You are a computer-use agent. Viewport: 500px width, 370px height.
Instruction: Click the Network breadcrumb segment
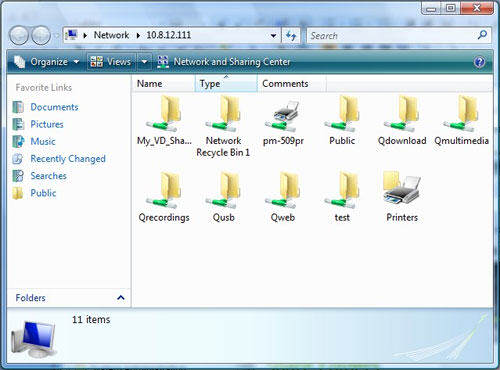(111, 35)
